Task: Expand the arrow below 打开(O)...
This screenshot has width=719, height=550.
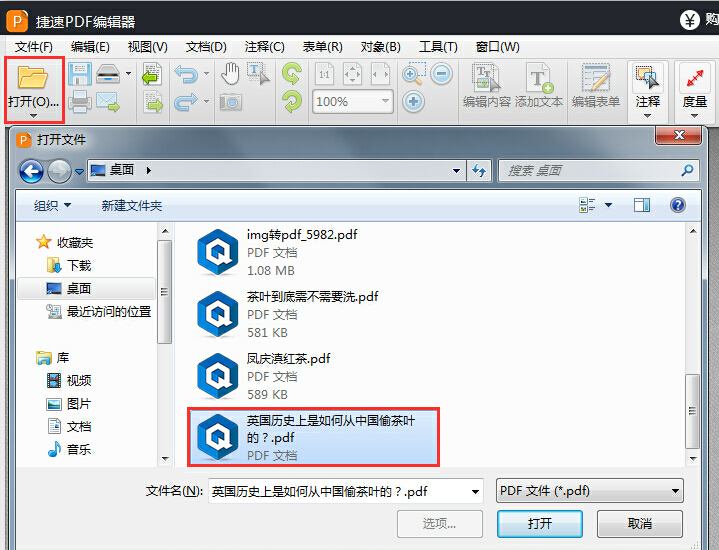Action: pos(33,116)
